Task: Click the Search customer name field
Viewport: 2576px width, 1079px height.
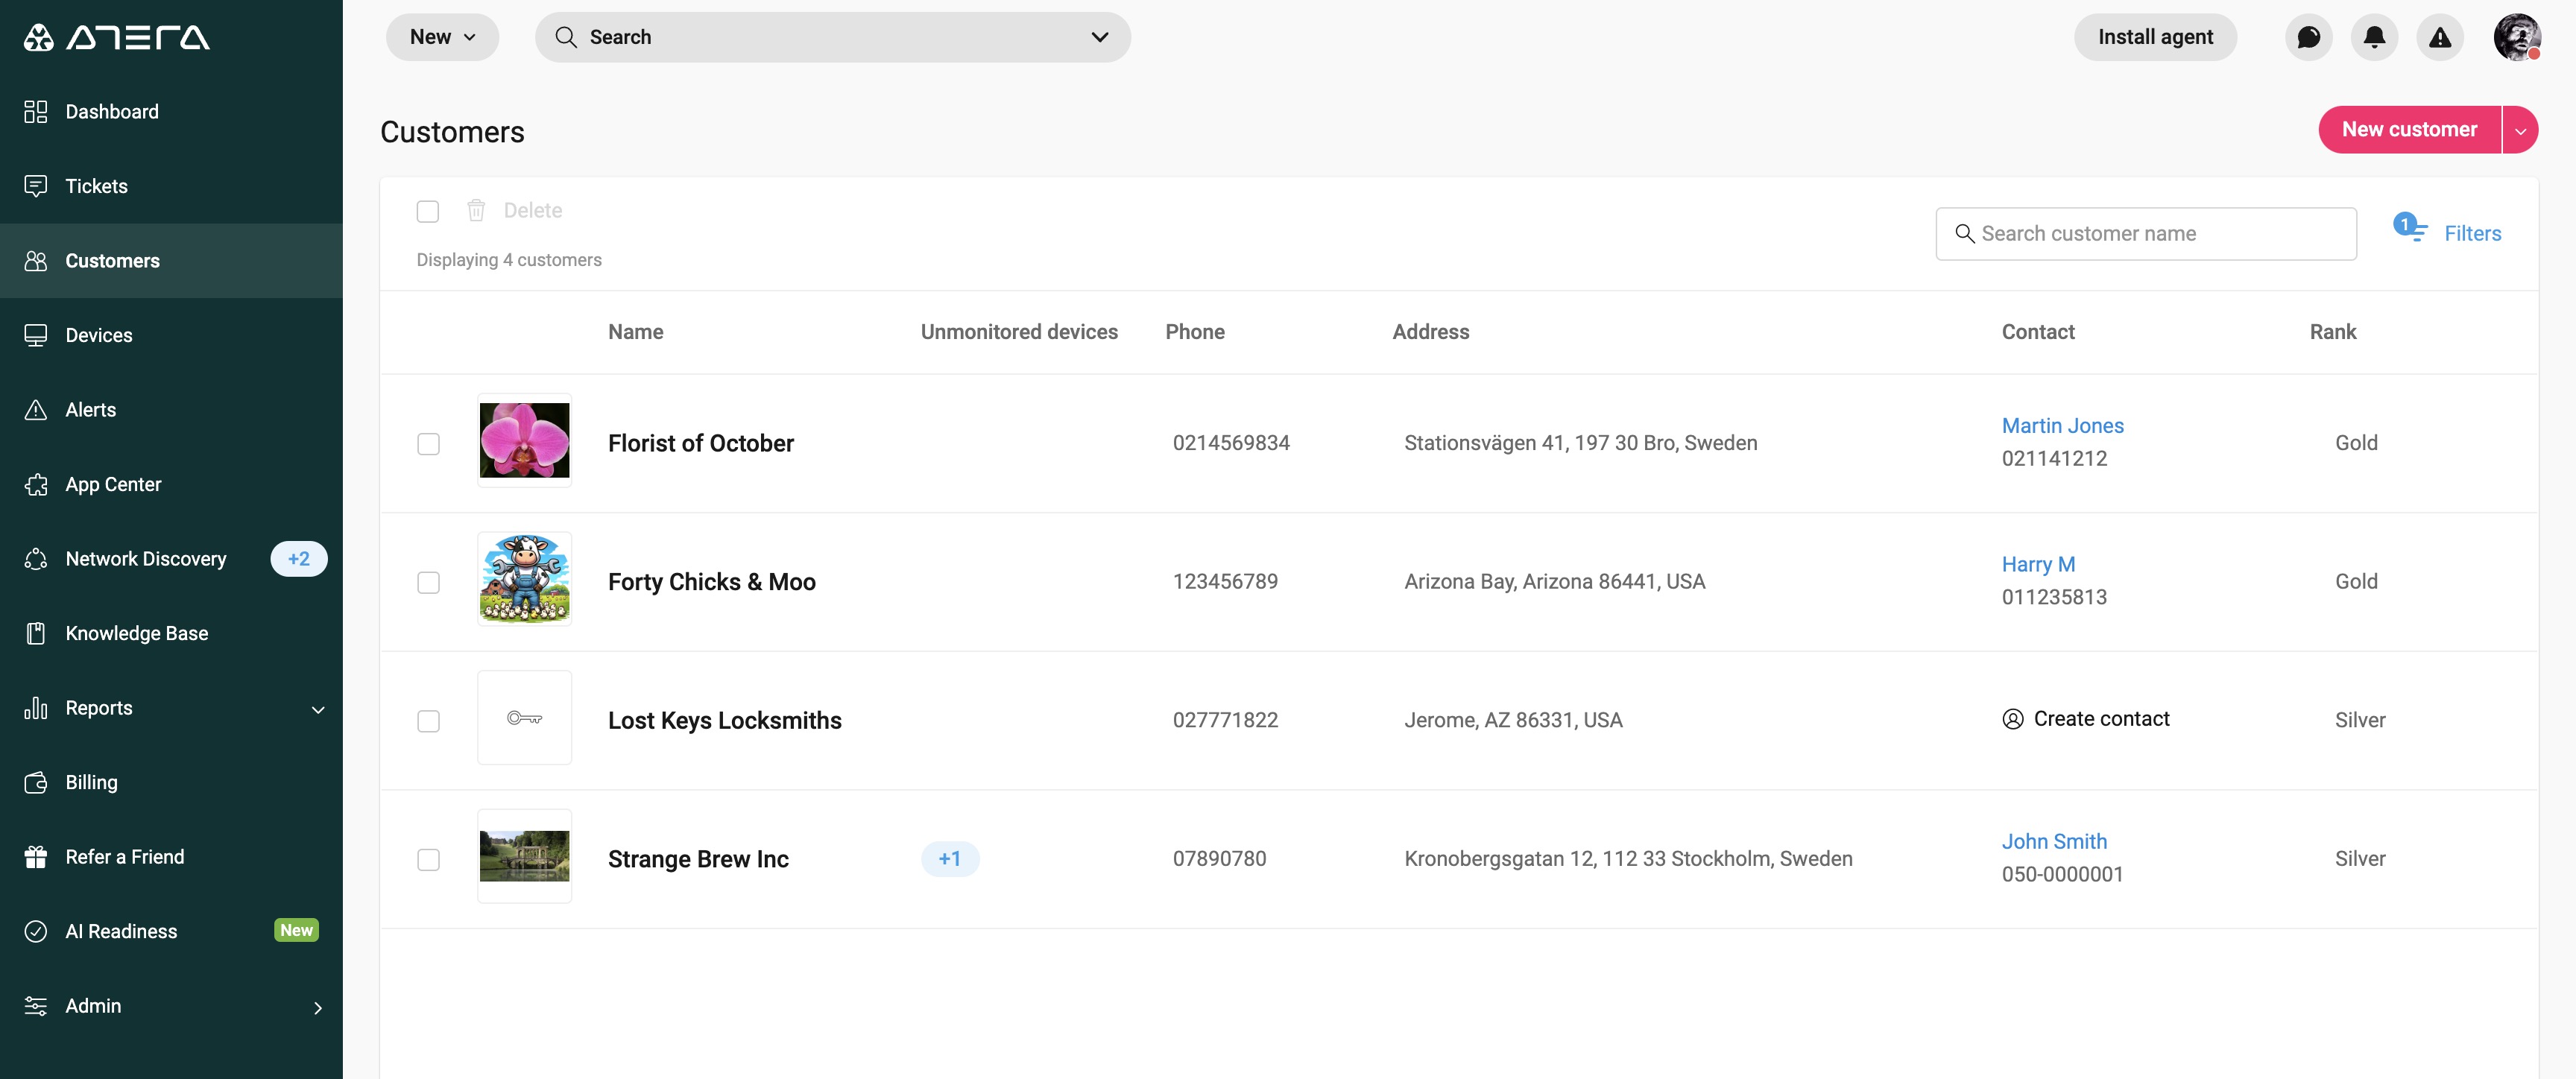Action: tap(2146, 234)
